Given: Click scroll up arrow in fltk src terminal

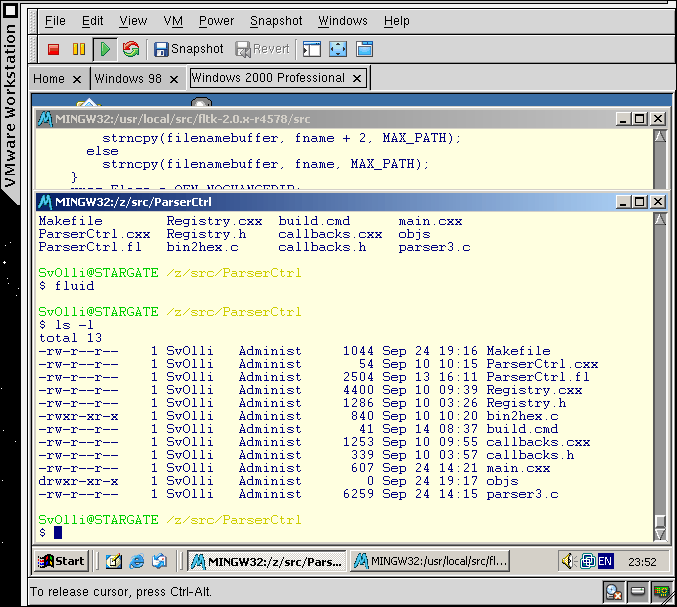Looking at the screenshot, I should [660, 137].
